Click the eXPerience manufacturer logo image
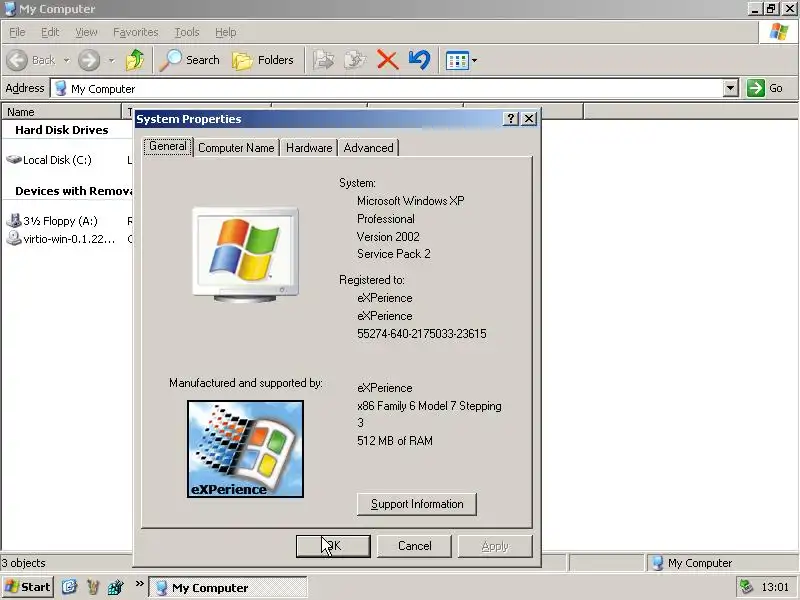 pos(245,449)
